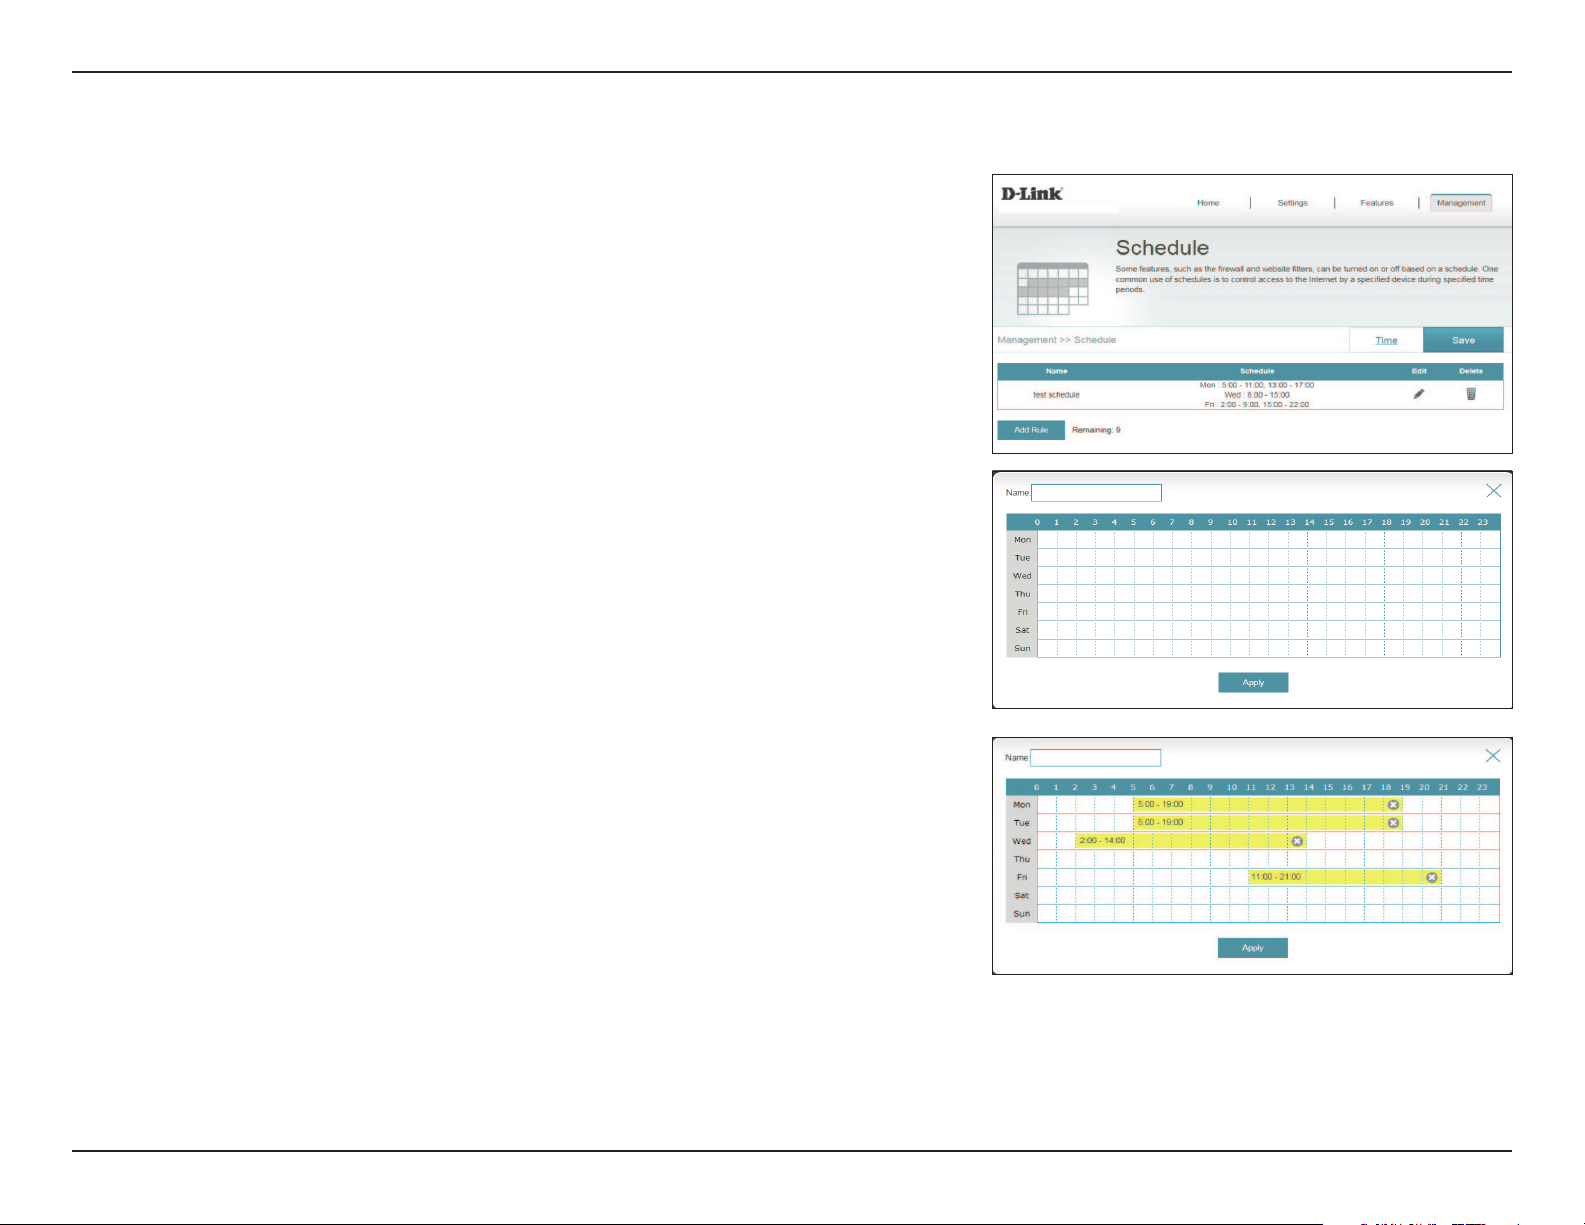This screenshot has width=1585, height=1225.
Task: Click the 'Management >> Schedule' breadcrumb
Action: coord(1056,340)
